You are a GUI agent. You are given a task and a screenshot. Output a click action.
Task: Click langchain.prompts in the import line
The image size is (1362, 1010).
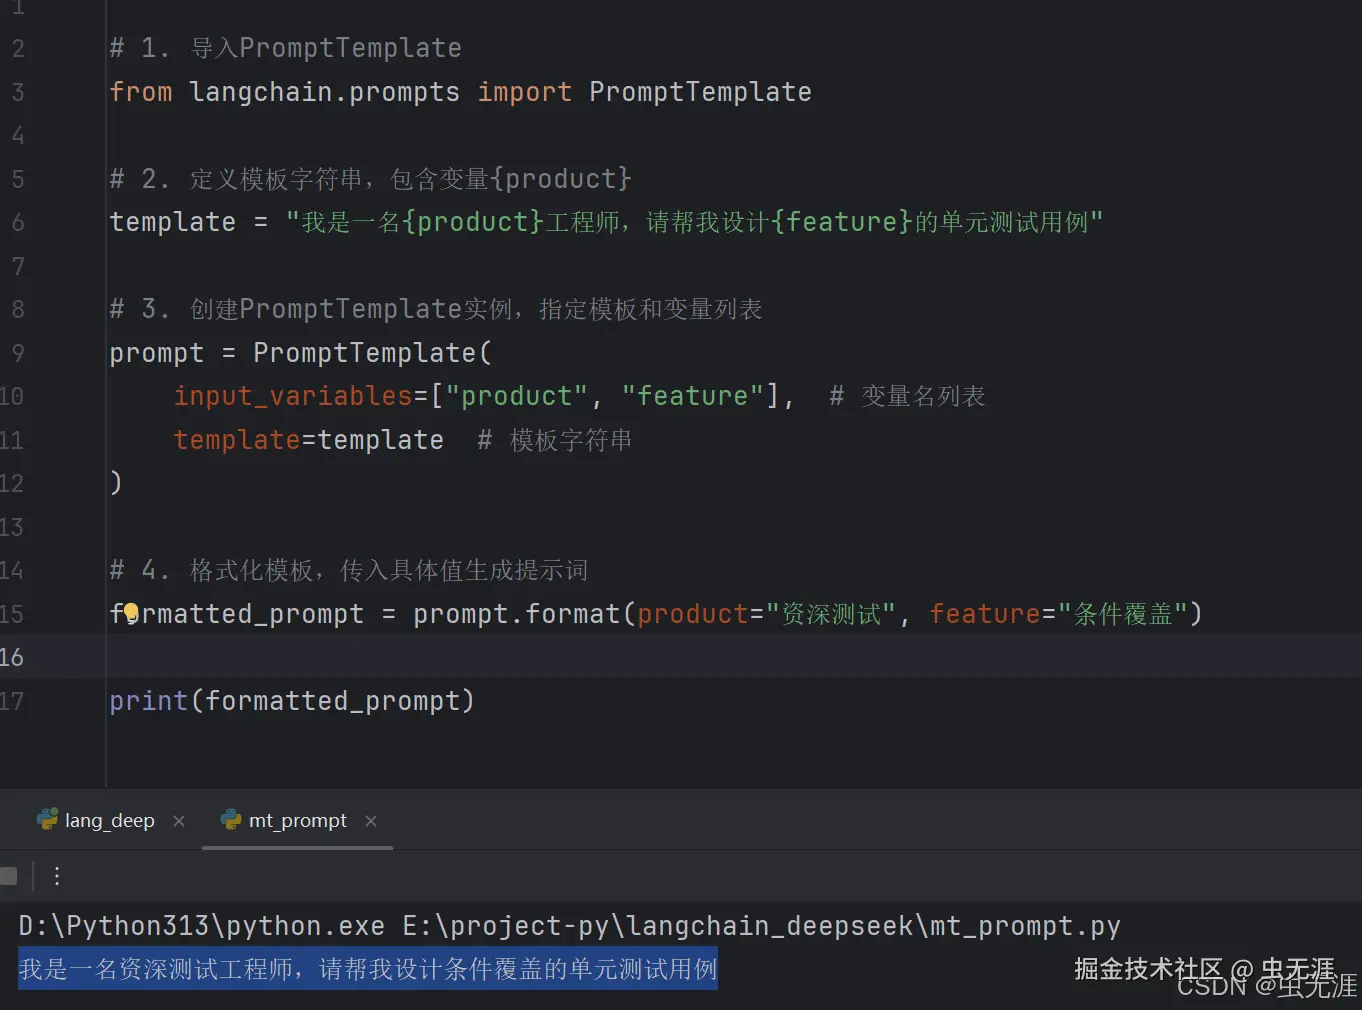[x=324, y=92]
